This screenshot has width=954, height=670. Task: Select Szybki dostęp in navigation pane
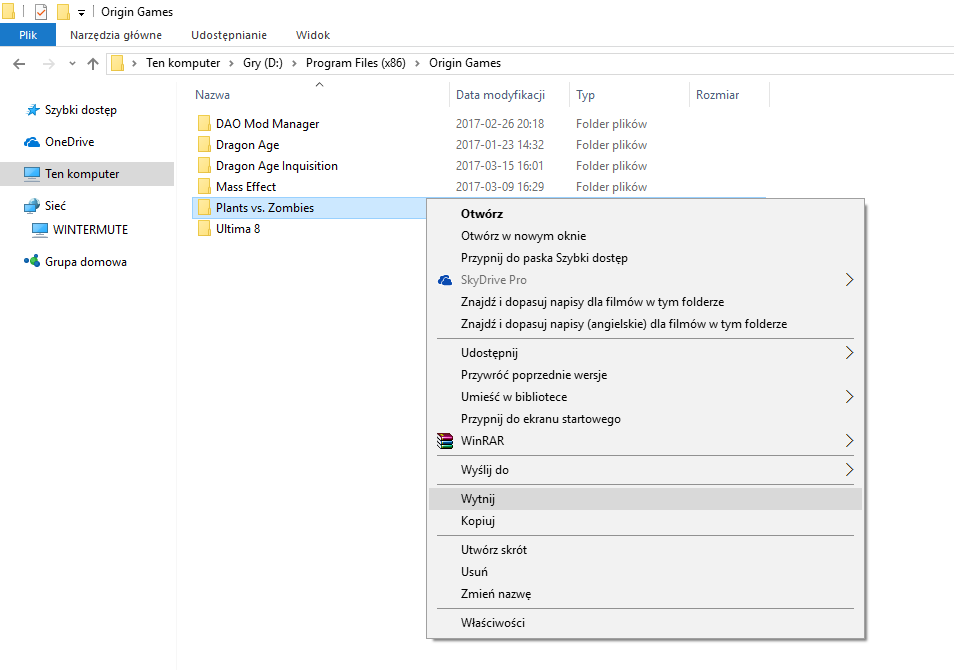(x=80, y=110)
